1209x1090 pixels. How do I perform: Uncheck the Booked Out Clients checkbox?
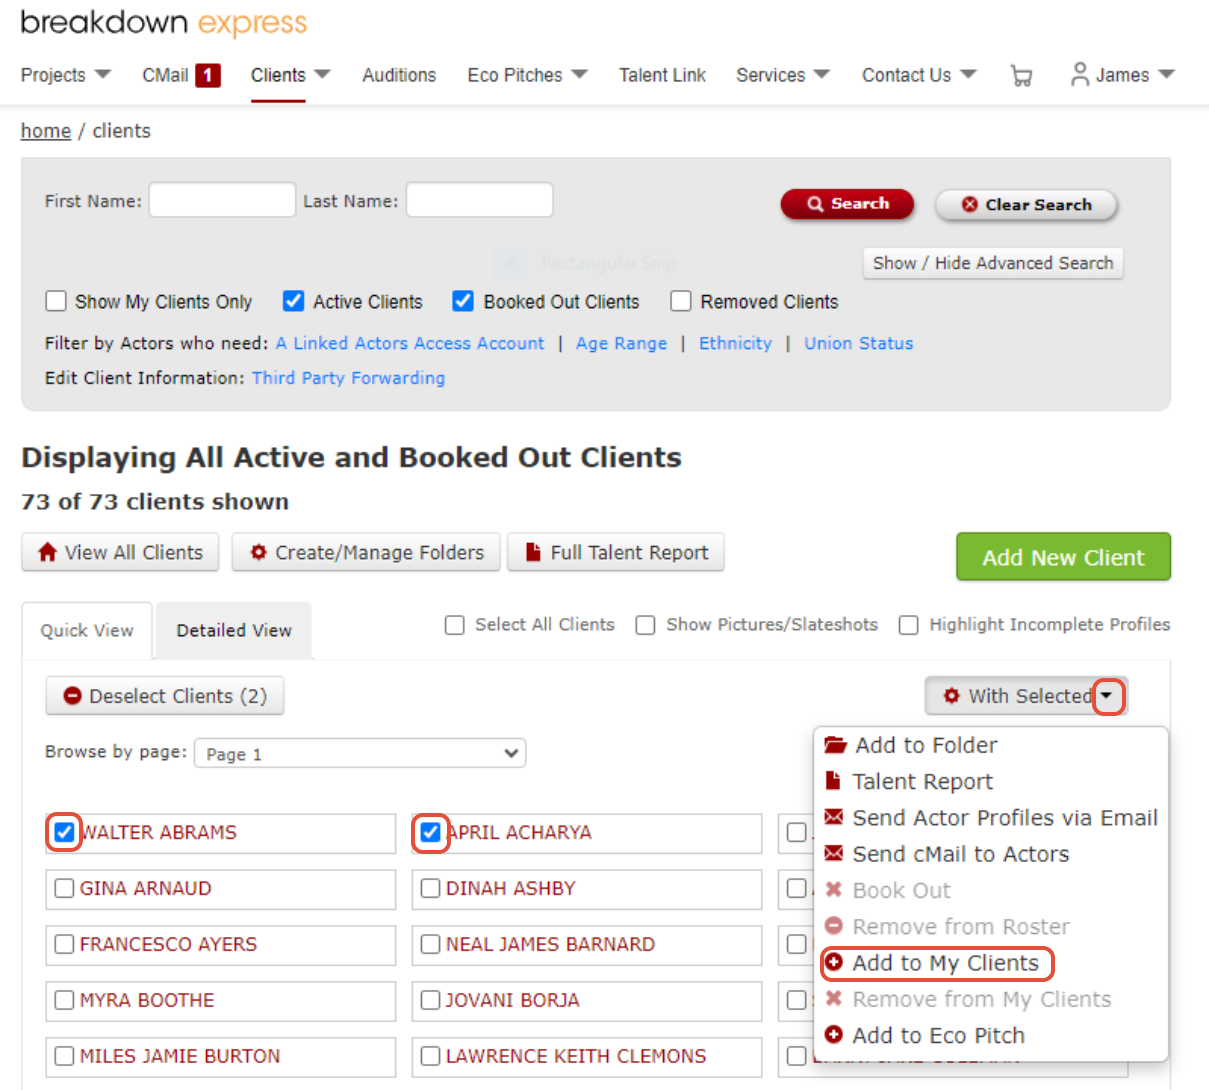[x=463, y=301]
